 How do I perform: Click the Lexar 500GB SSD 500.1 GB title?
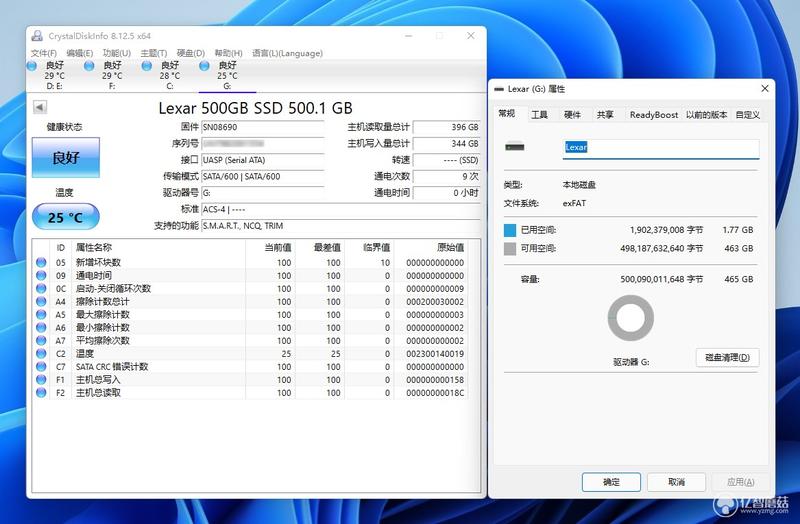[x=255, y=108]
